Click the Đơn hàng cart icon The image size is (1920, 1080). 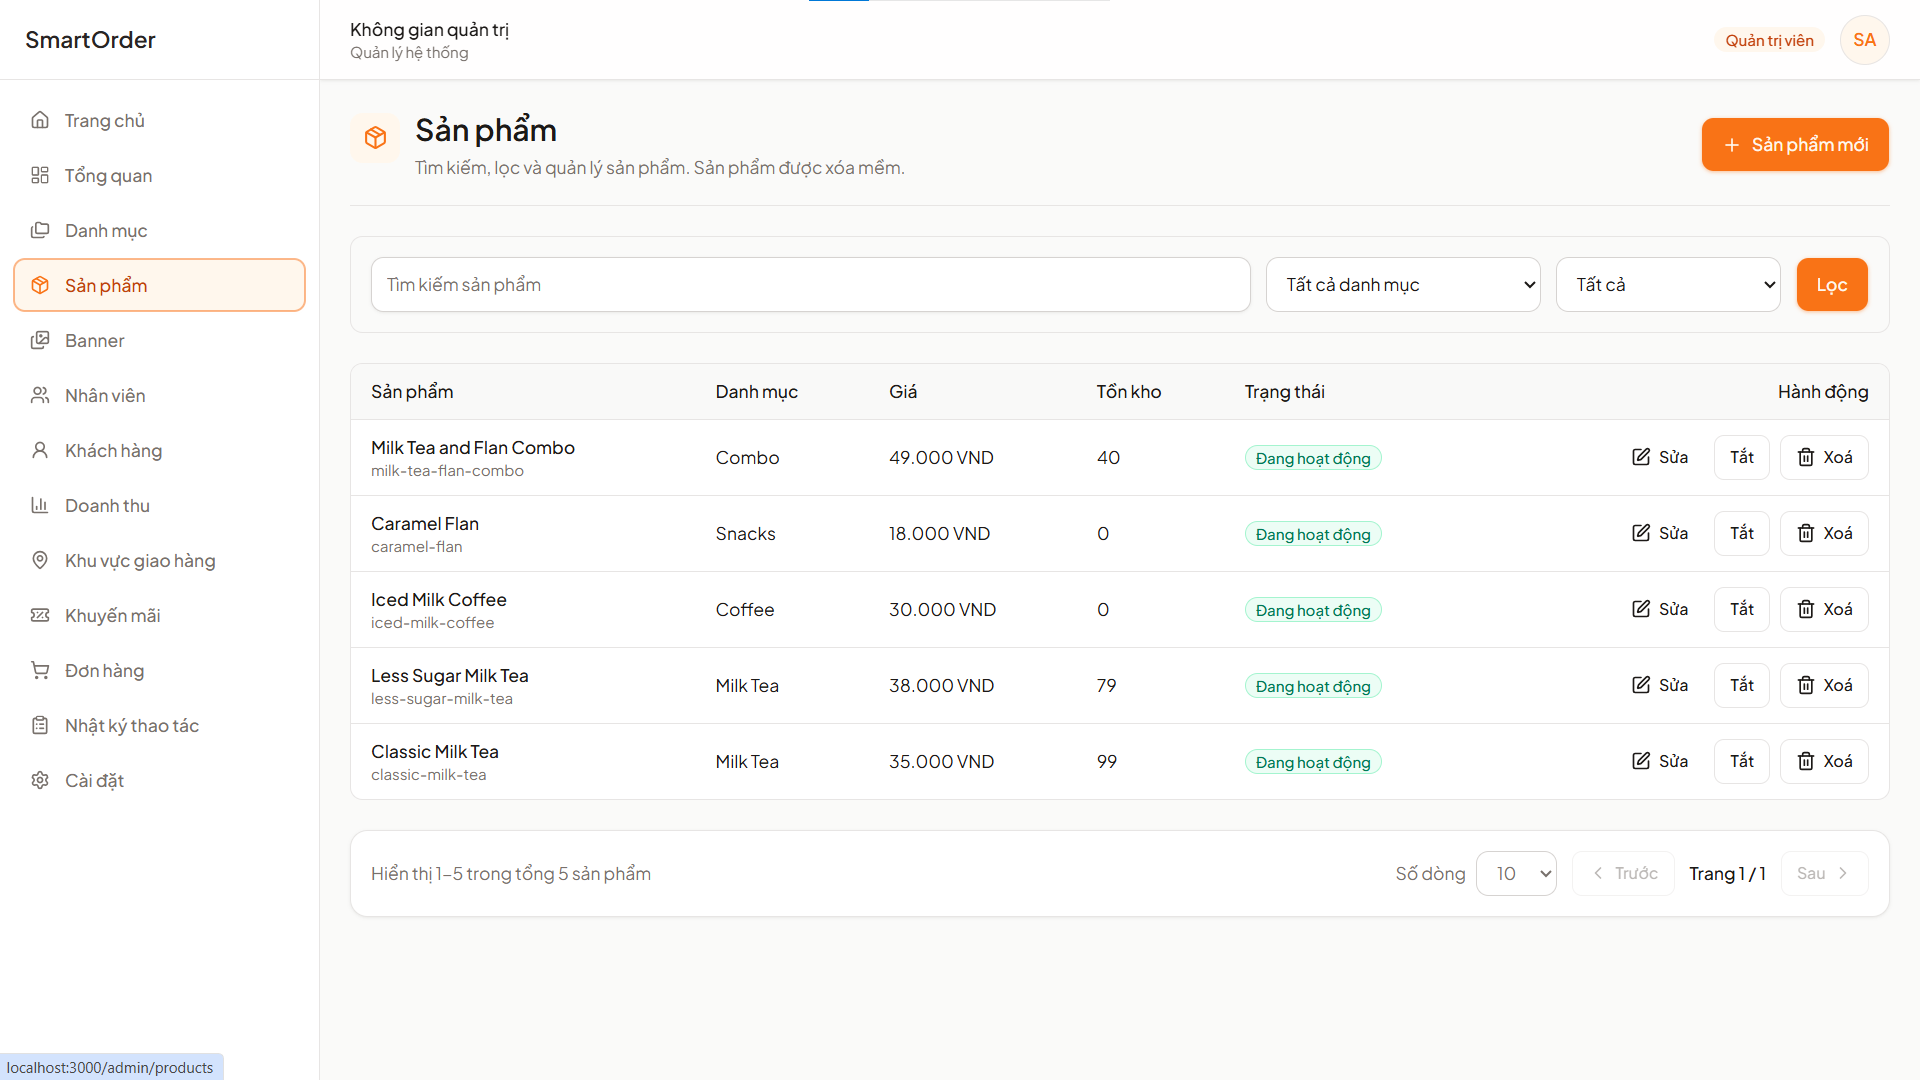(40, 670)
